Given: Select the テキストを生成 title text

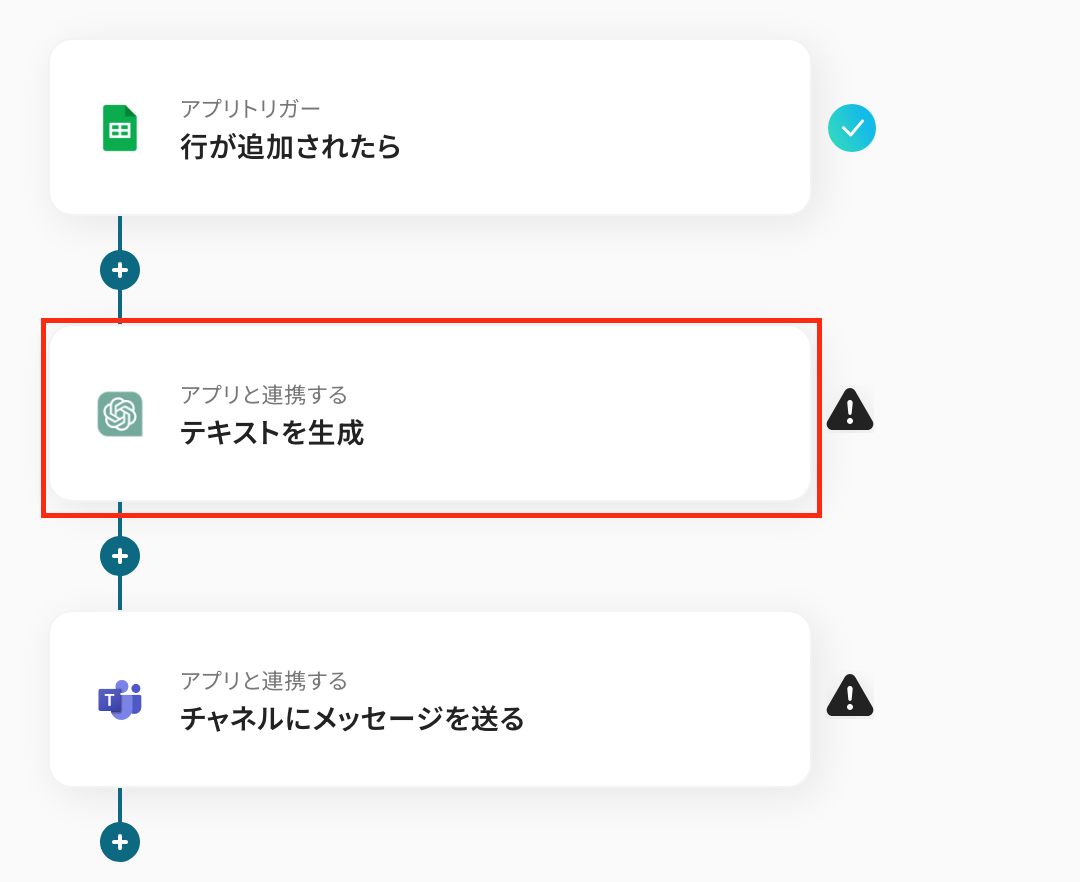Looking at the screenshot, I should pyautogui.click(x=272, y=434).
